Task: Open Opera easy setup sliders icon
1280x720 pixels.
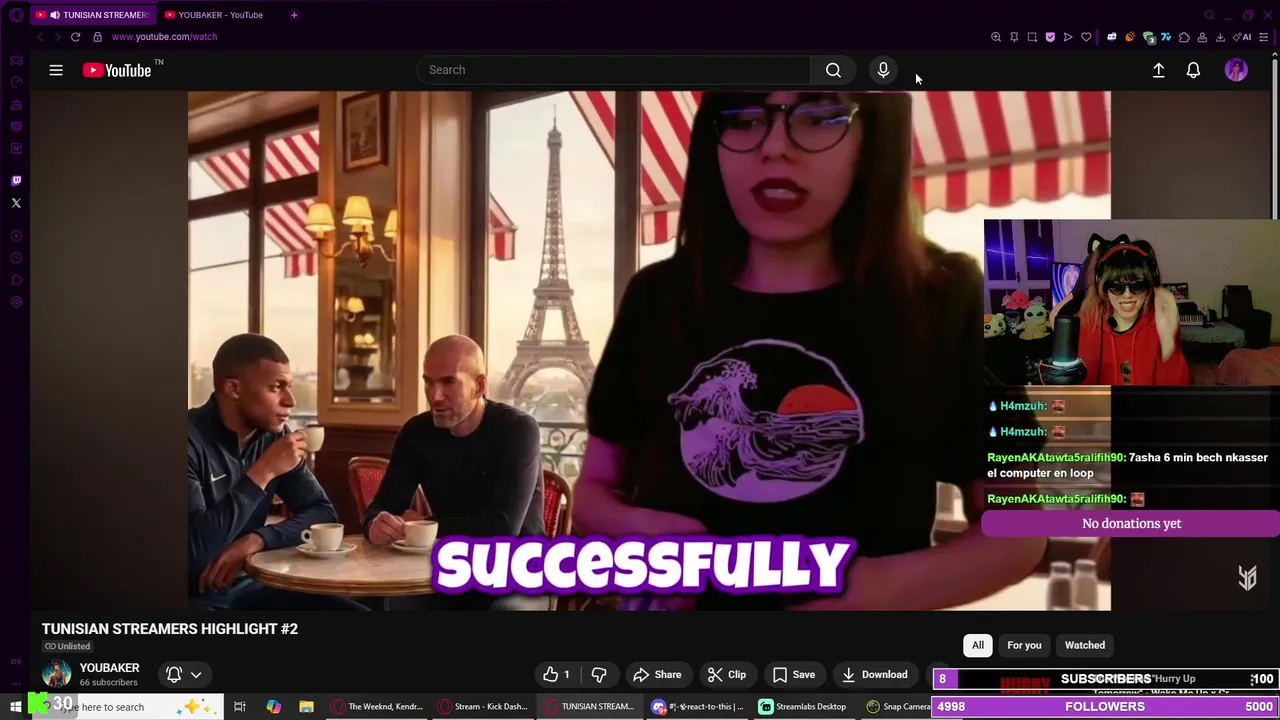Action: [1264, 37]
